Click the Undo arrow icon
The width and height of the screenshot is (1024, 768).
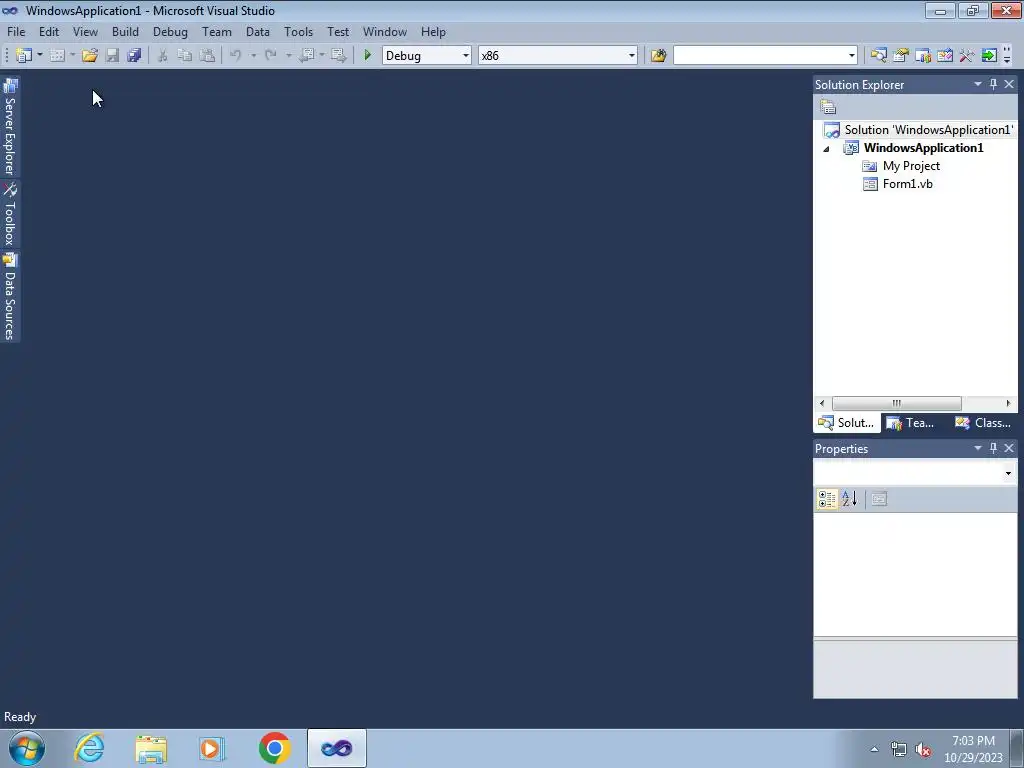click(x=236, y=56)
